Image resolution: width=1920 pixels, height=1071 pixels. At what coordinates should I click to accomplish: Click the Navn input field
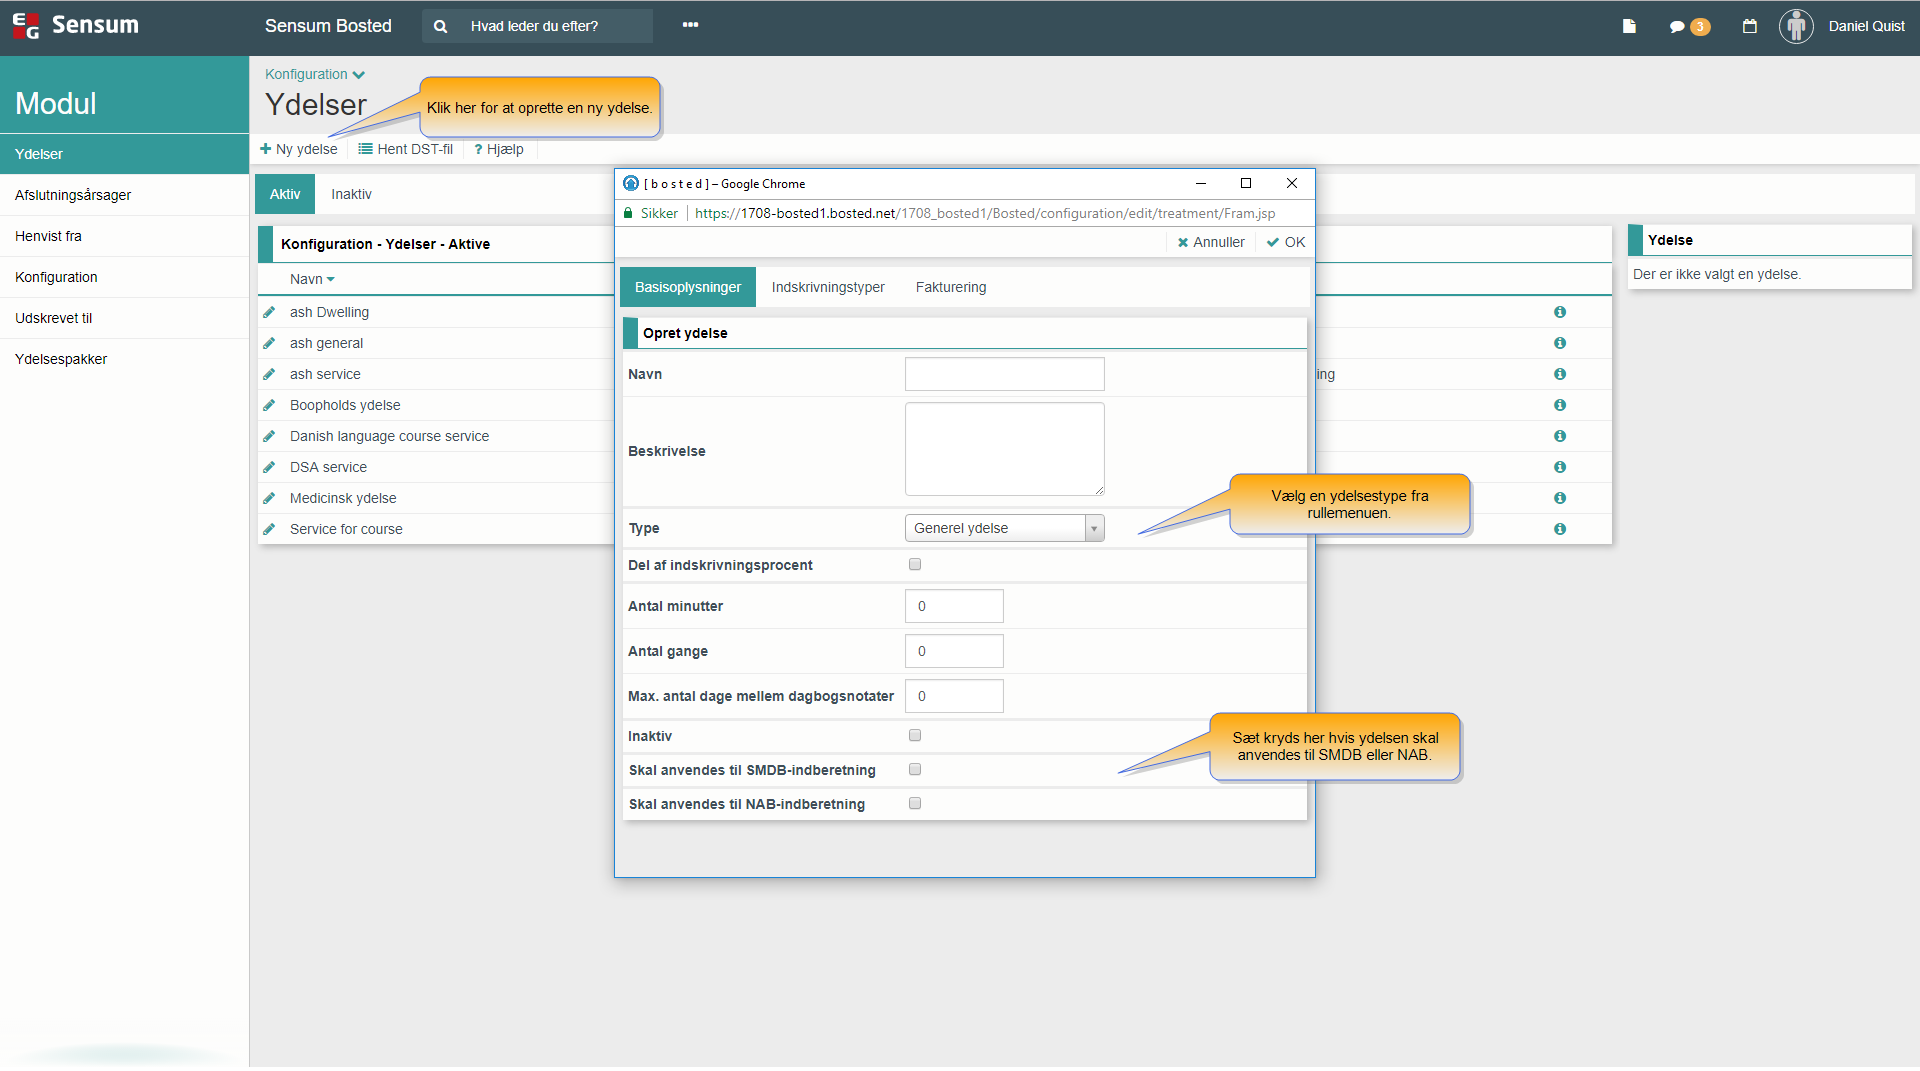point(1004,374)
